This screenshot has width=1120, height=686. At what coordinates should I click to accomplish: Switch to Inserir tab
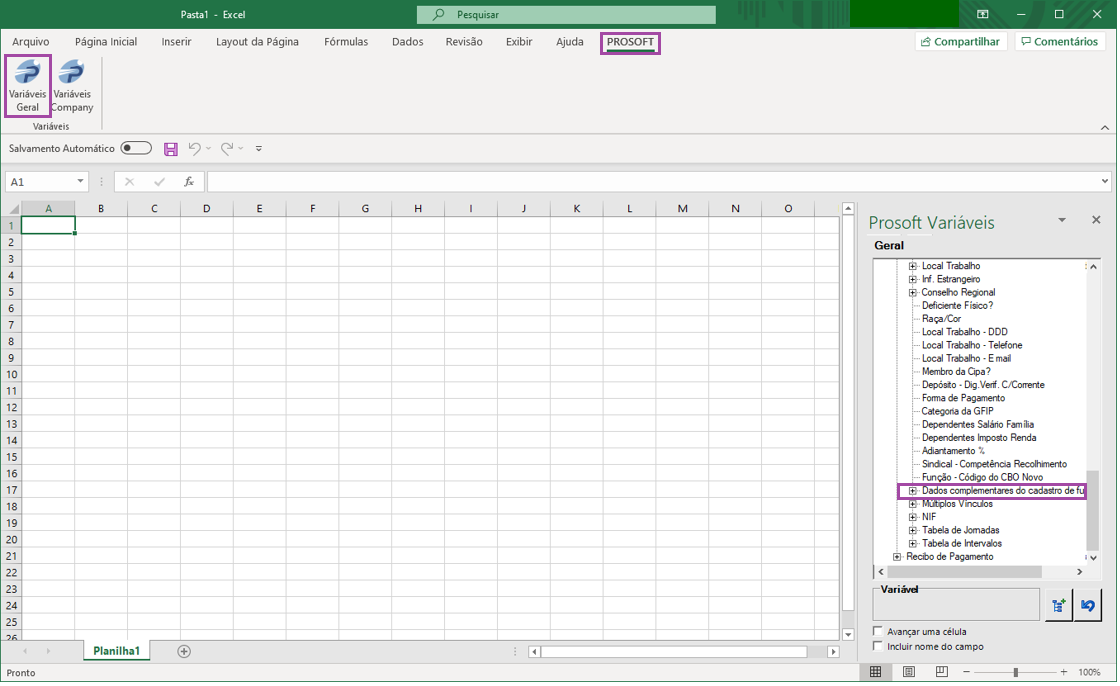tap(176, 41)
